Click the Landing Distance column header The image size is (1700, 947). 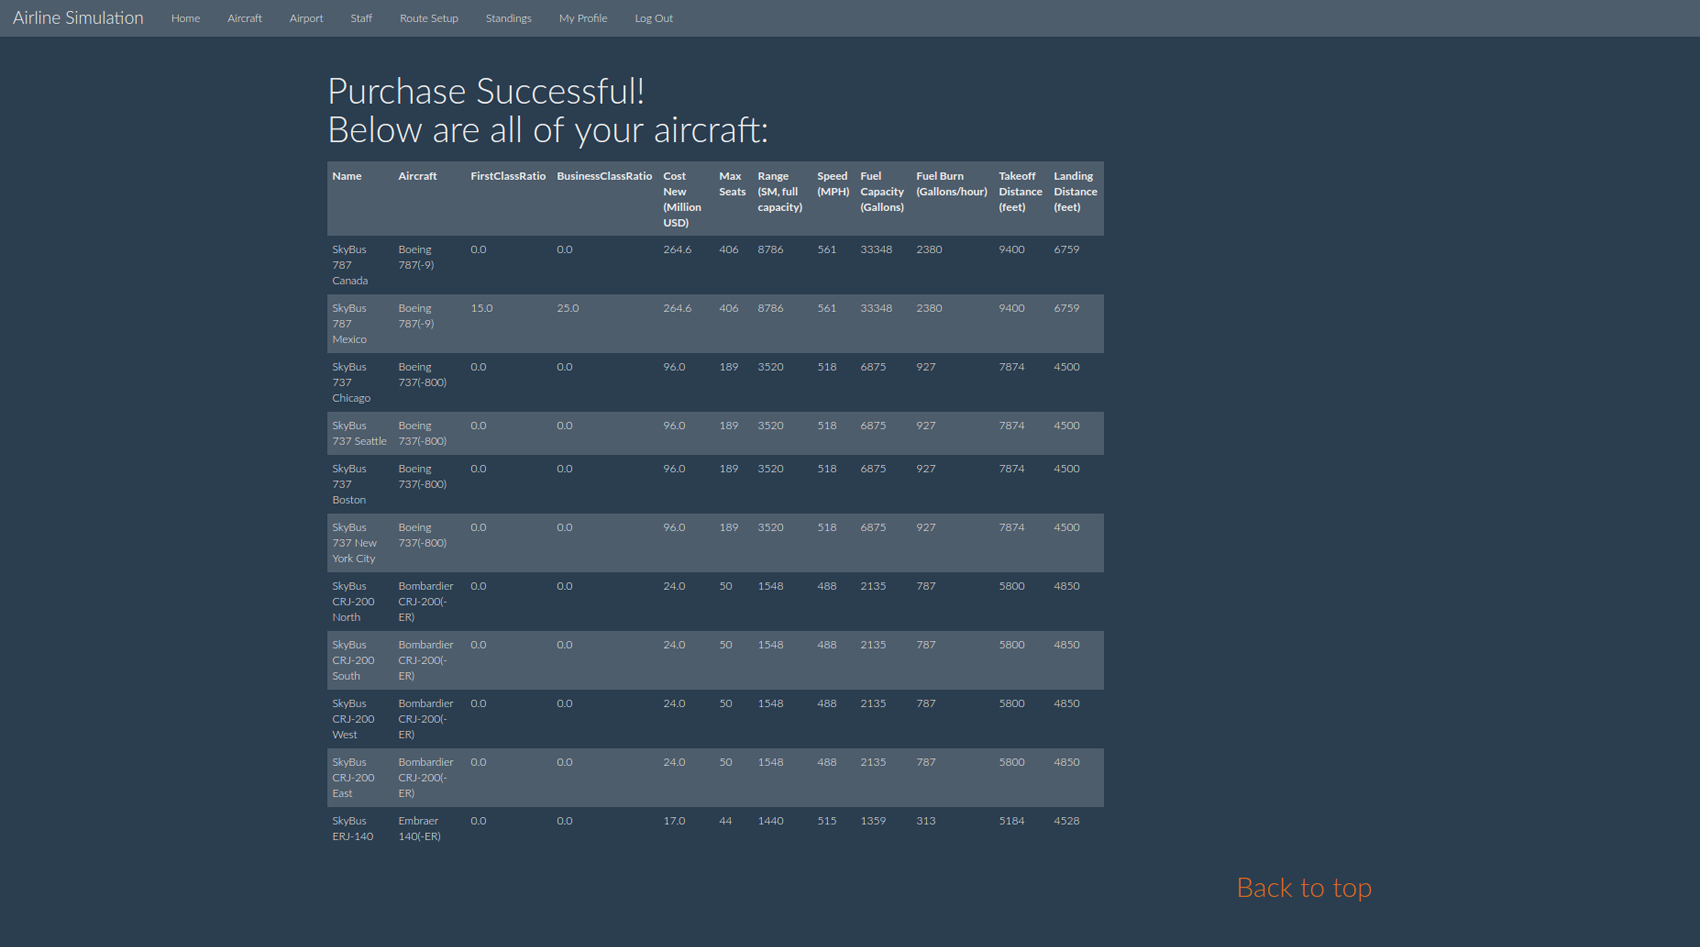click(x=1075, y=191)
